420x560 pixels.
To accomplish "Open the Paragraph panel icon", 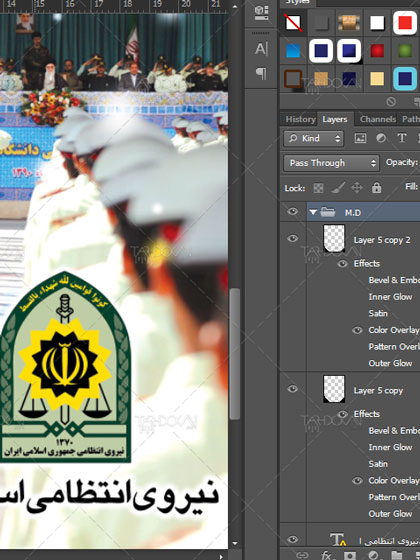I will click(261, 74).
